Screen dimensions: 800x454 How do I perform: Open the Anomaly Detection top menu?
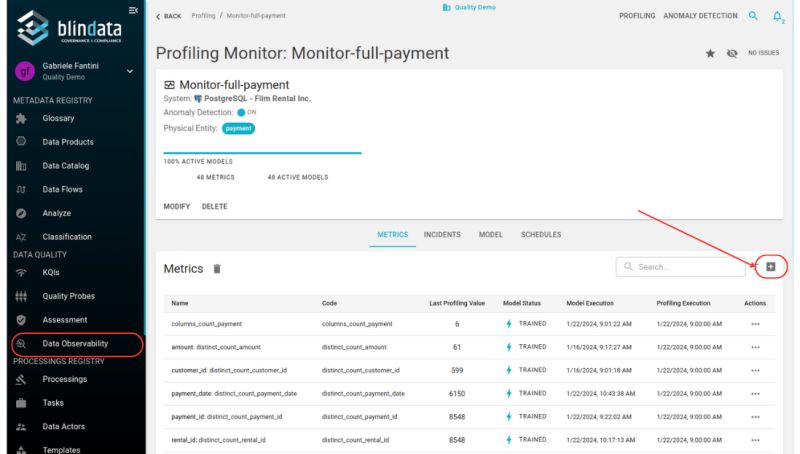pyautogui.click(x=700, y=16)
